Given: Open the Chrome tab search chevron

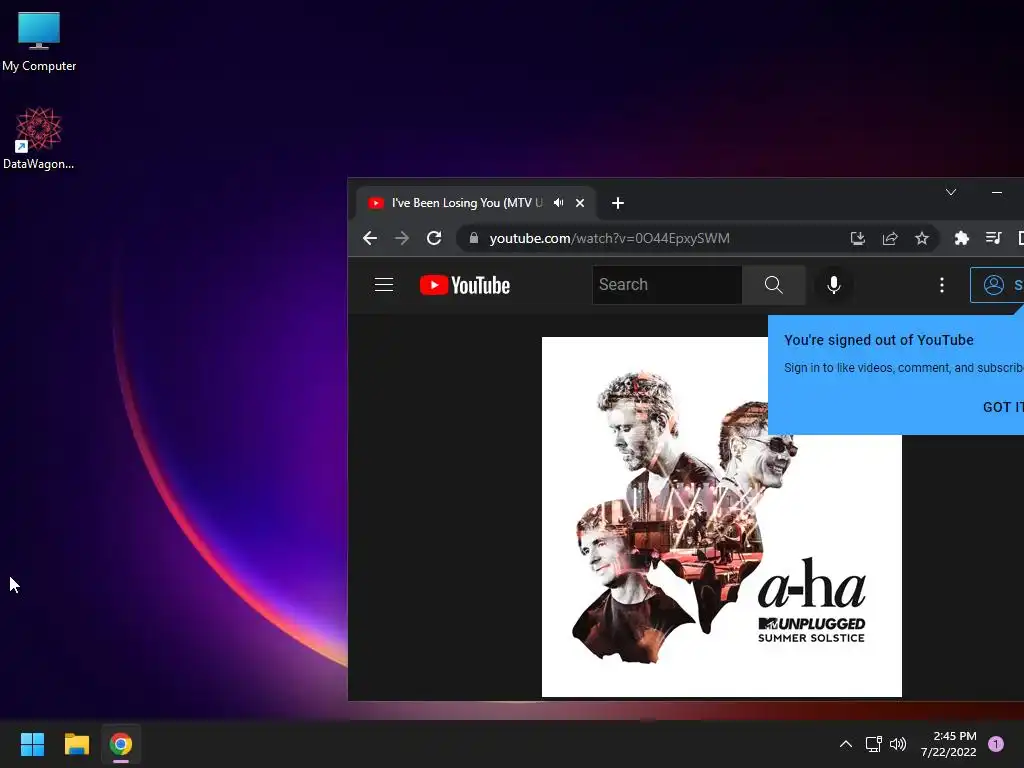Looking at the screenshot, I should [951, 192].
